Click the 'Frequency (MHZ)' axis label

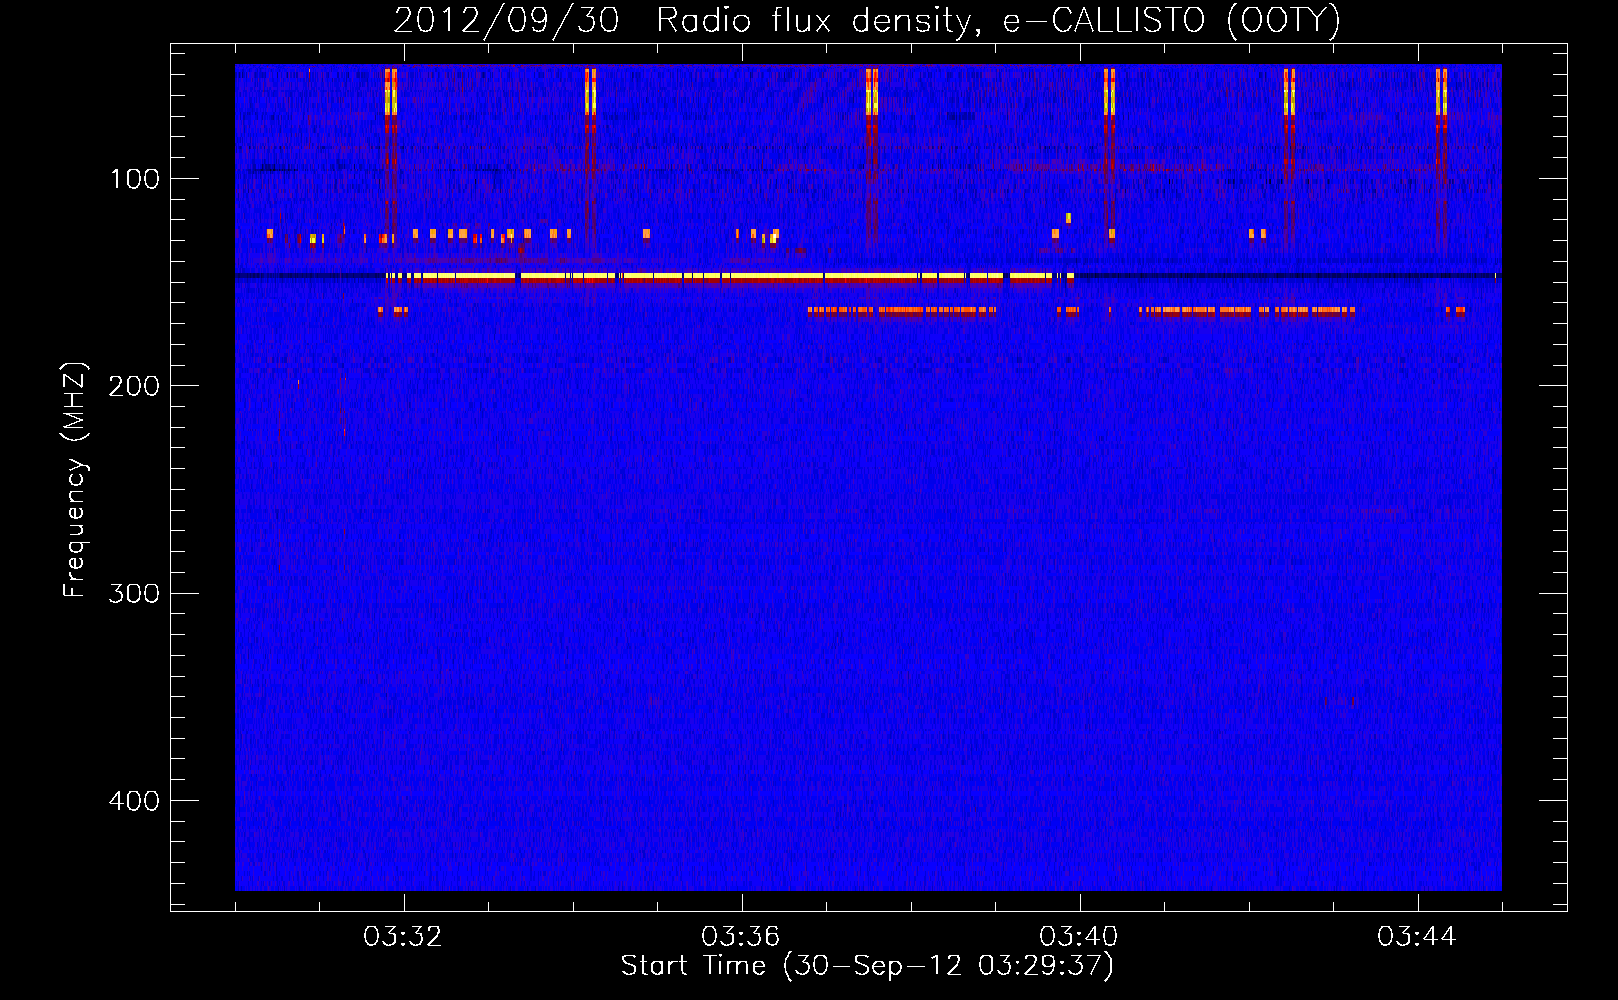pyautogui.click(x=75, y=480)
